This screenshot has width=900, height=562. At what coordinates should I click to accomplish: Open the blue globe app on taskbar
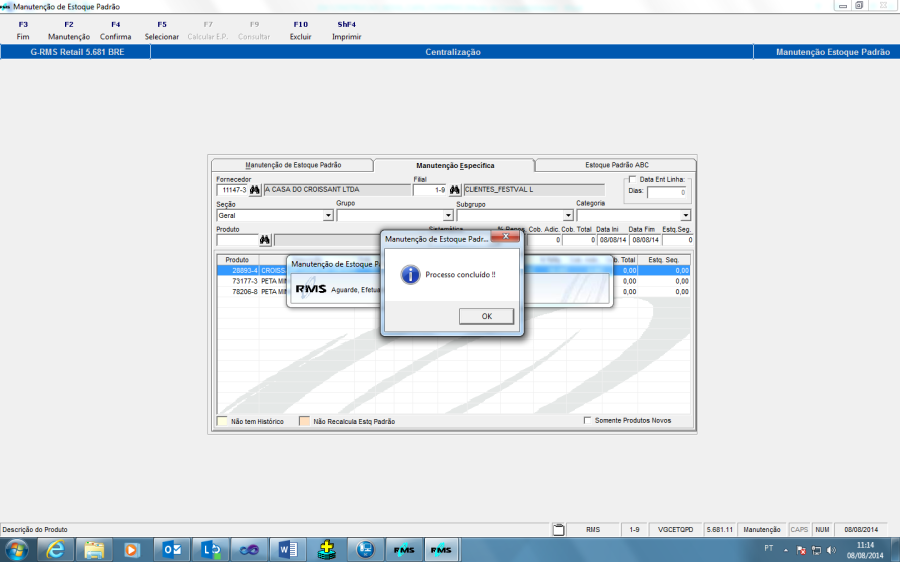coord(365,550)
